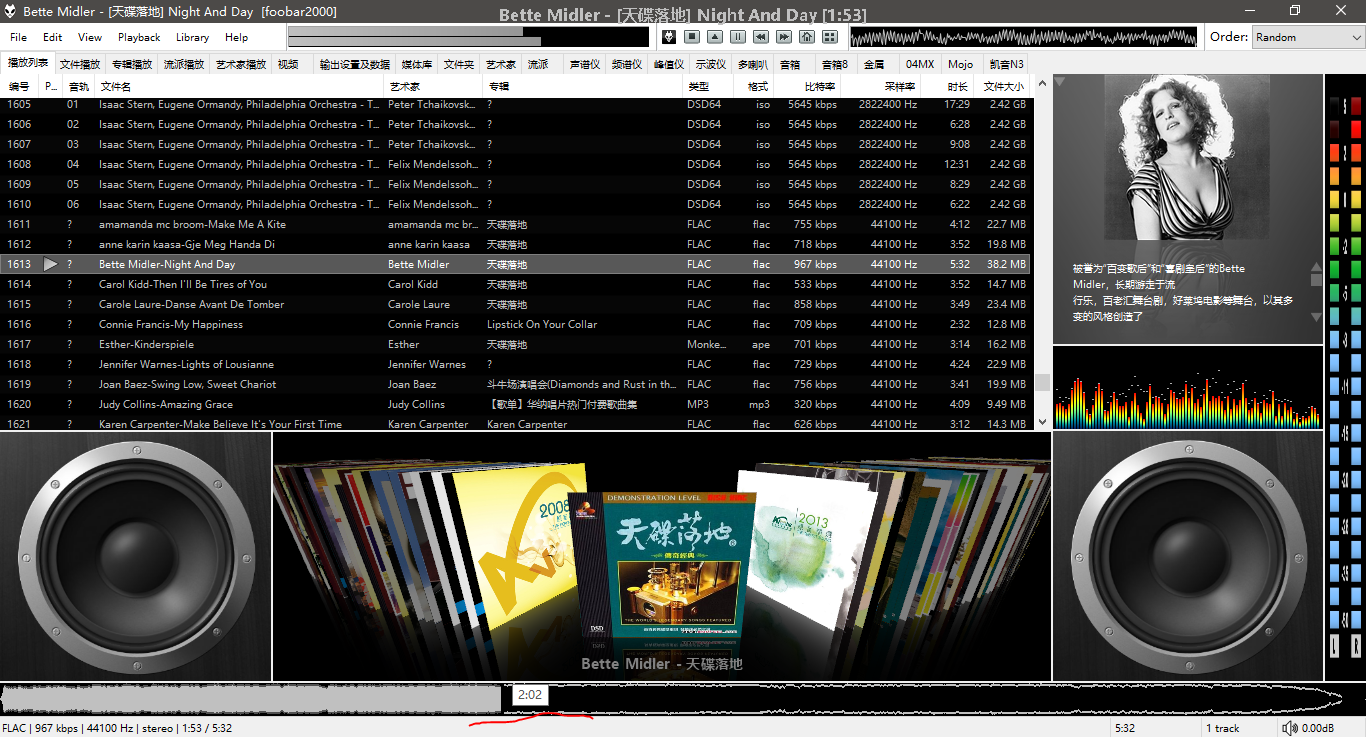The height and width of the screenshot is (737, 1366).
Task: Select track Carol Kidd-Then I'll Be Tires of You
Action: [183, 284]
